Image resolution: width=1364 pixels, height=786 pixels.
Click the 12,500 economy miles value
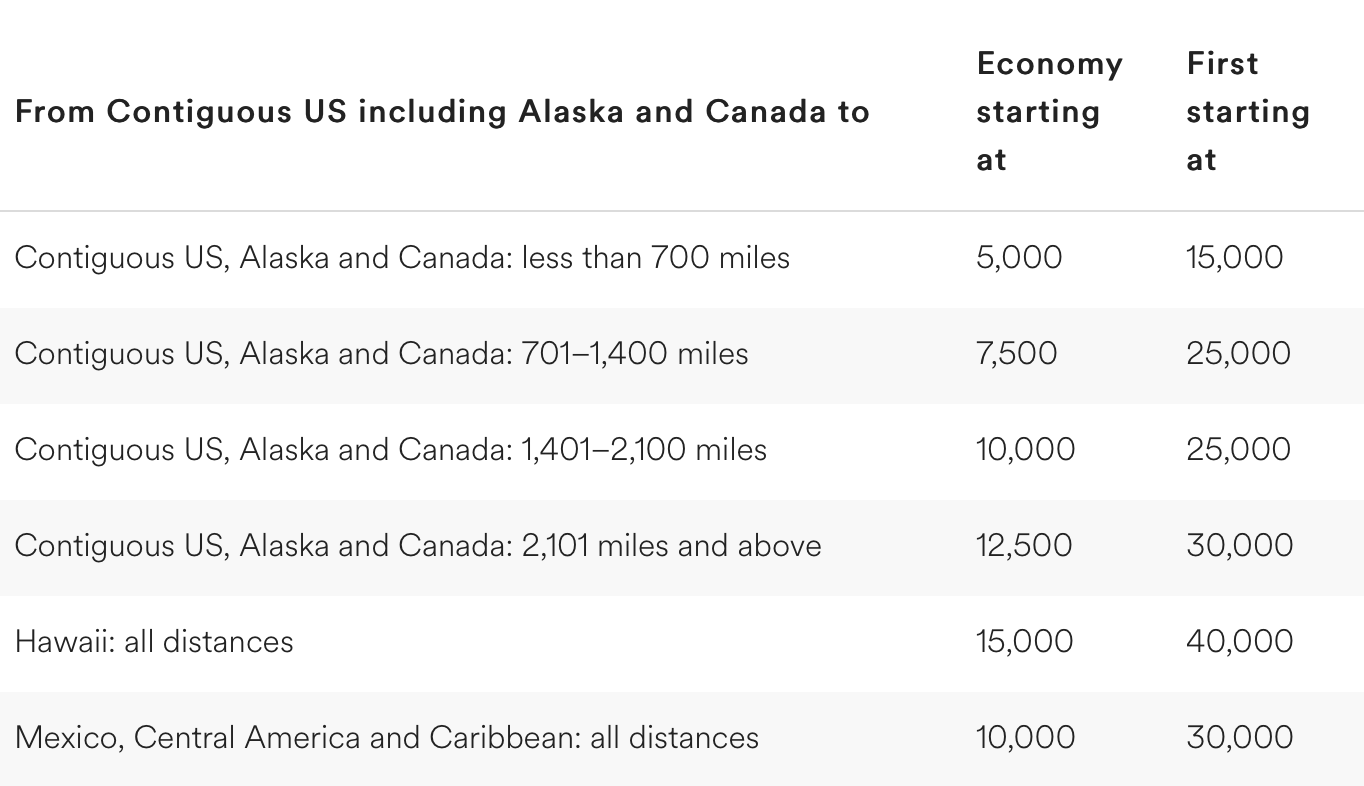(x=1024, y=546)
